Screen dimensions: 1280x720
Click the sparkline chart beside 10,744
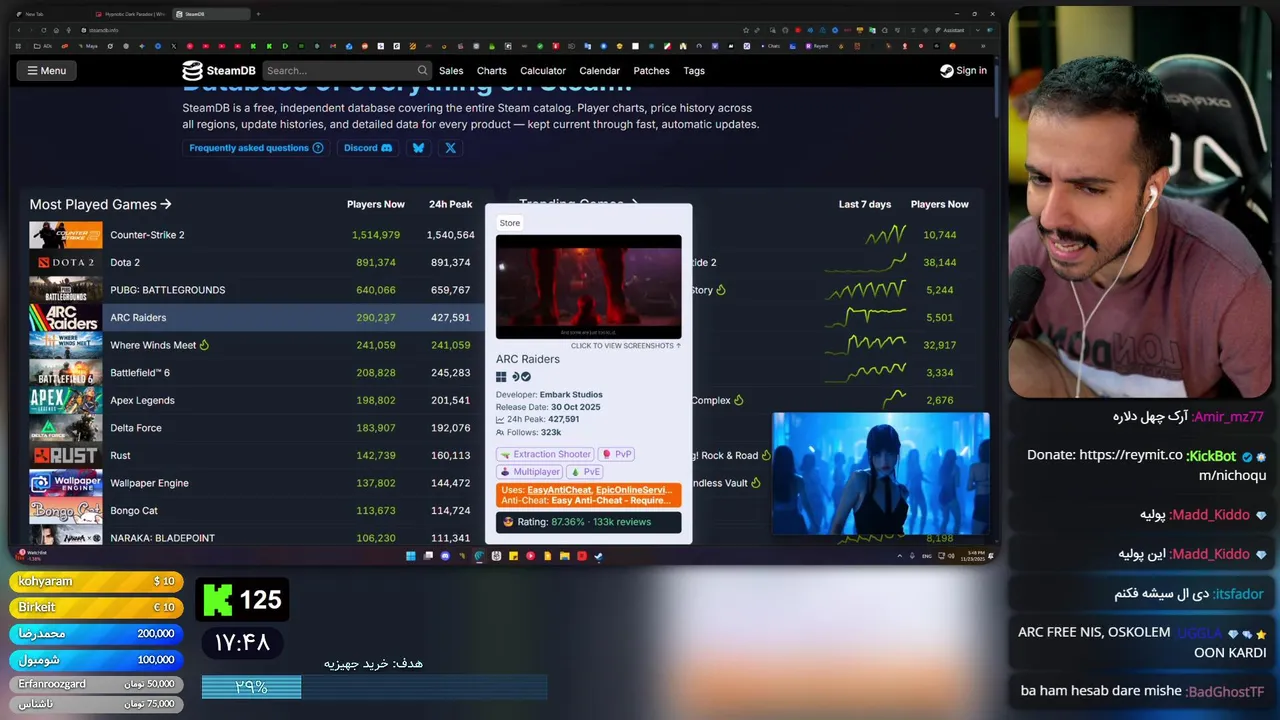[x=886, y=235]
